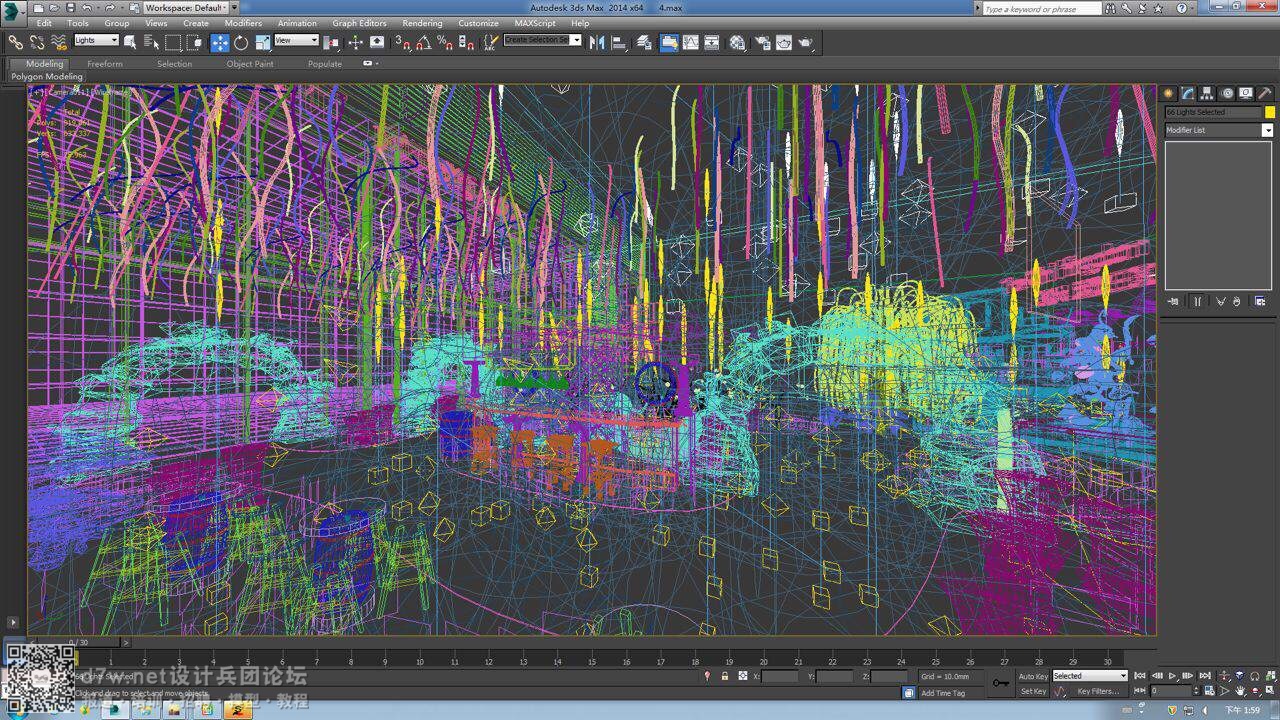
Task: Open the Render Setup dialog
Action: click(x=762, y=42)
